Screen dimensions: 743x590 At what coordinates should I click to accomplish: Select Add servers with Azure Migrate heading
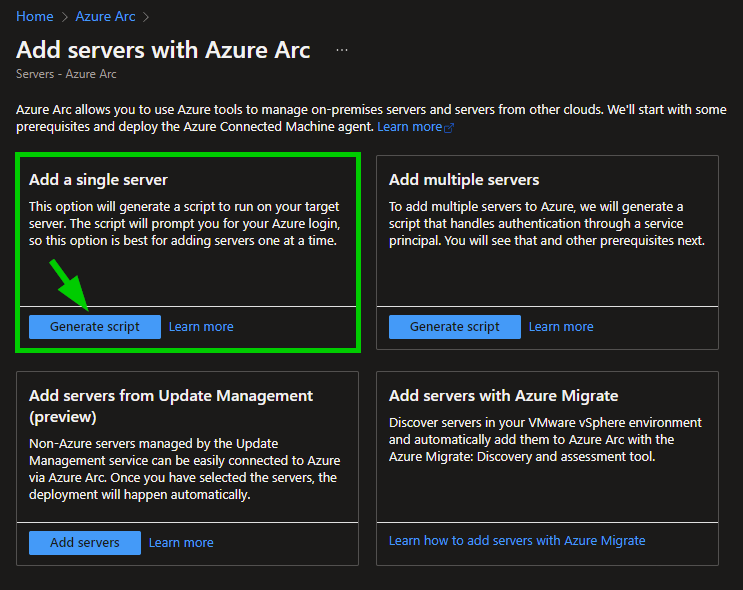coord(503,396)
